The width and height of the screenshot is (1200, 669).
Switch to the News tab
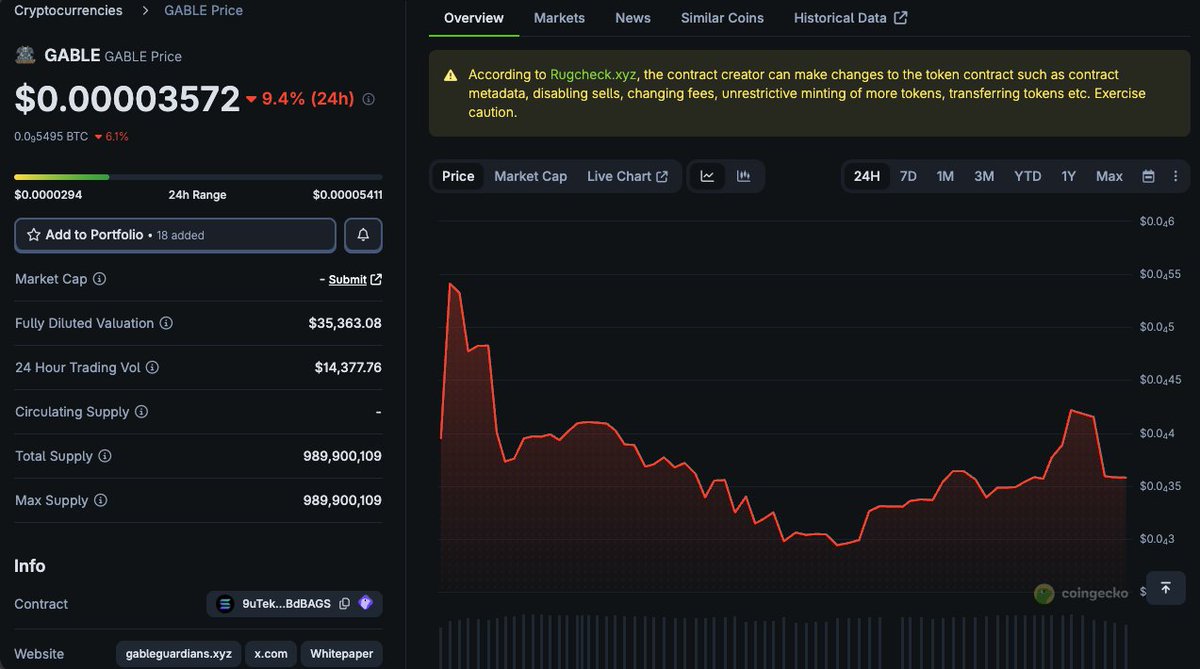pos(633,18)
